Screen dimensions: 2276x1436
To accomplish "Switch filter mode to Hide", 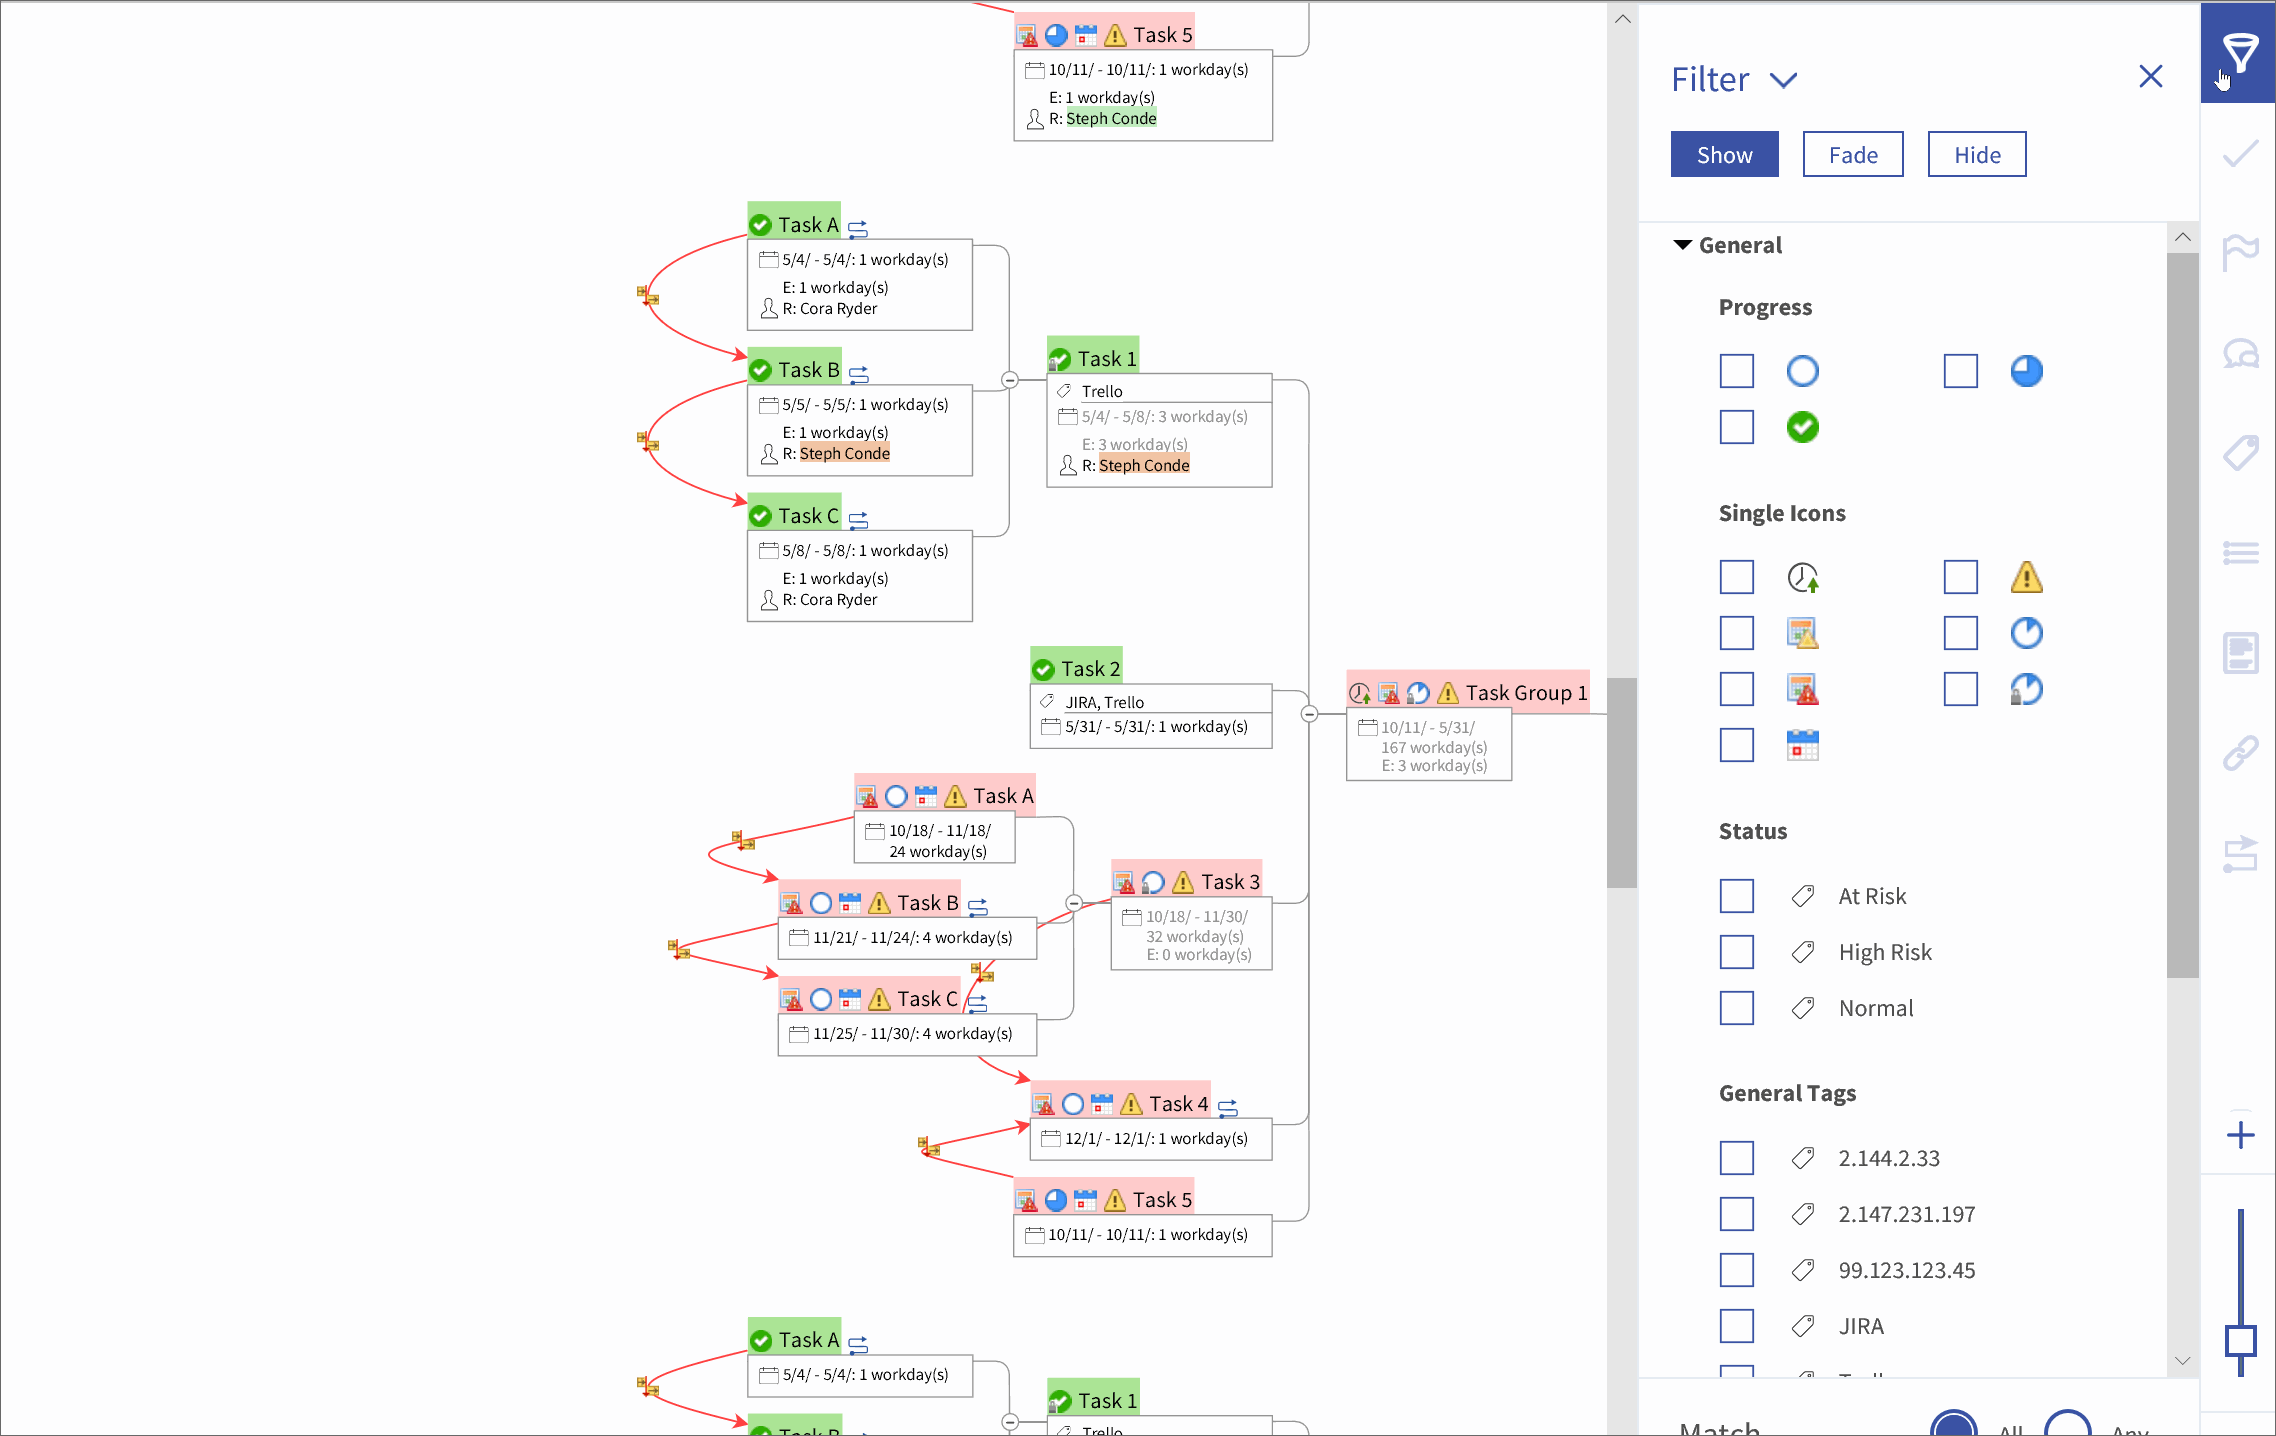I will point(1977,154).
